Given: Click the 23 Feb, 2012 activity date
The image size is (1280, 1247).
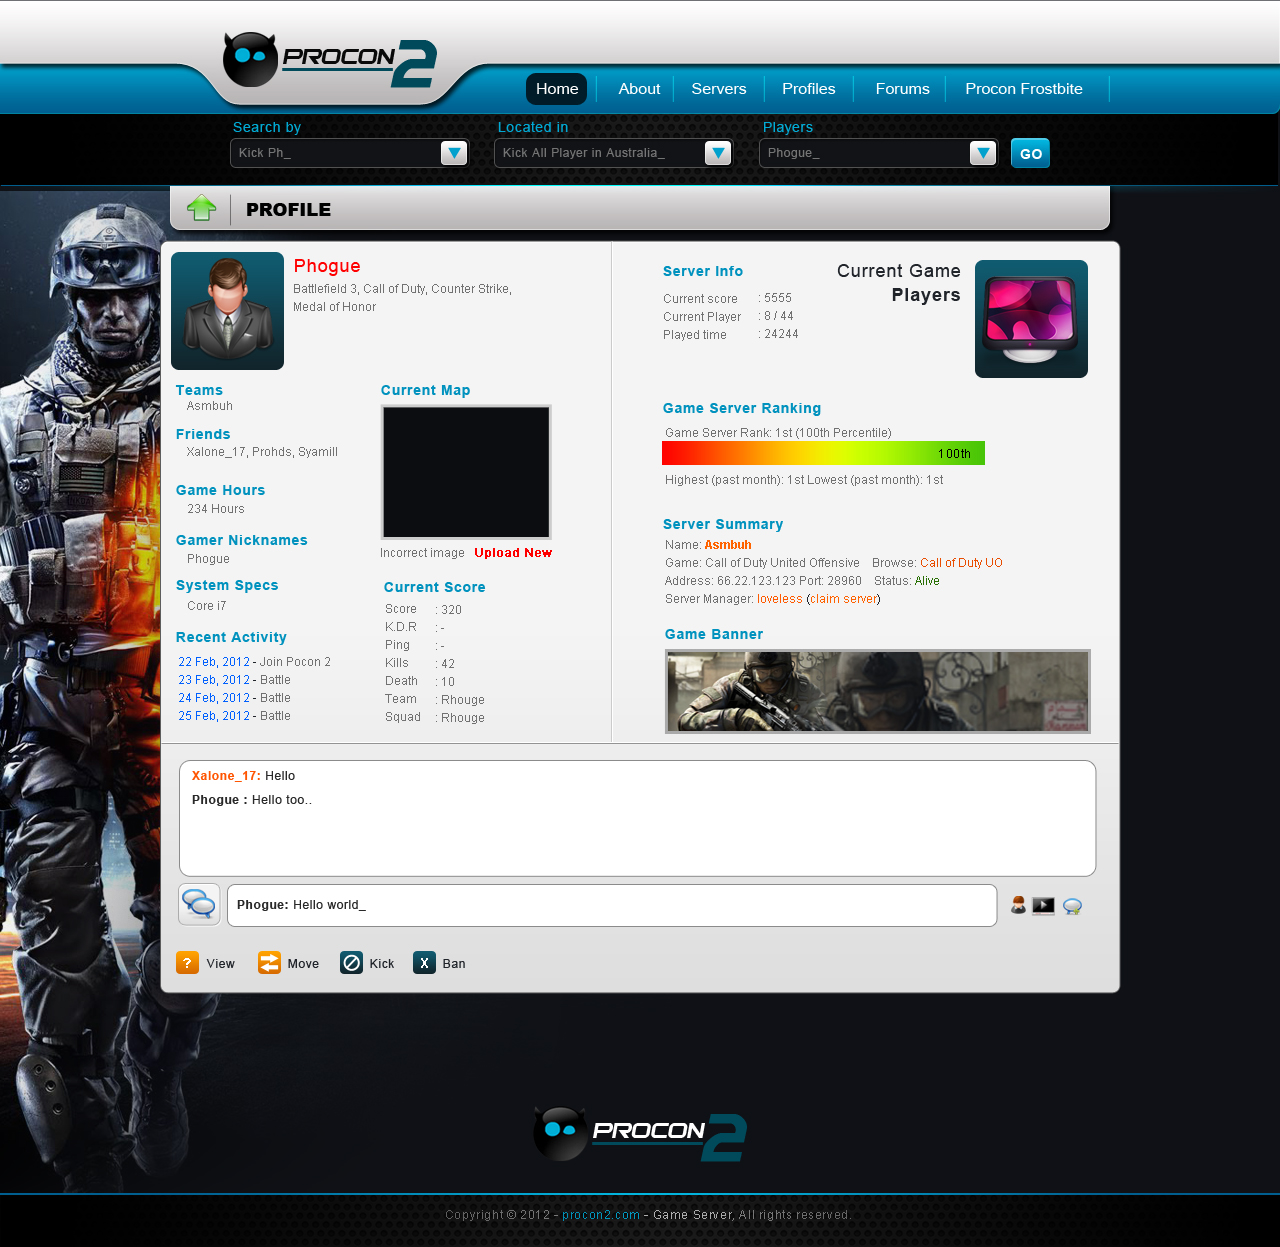Looking at the screenshot, I should click(214, 680).
